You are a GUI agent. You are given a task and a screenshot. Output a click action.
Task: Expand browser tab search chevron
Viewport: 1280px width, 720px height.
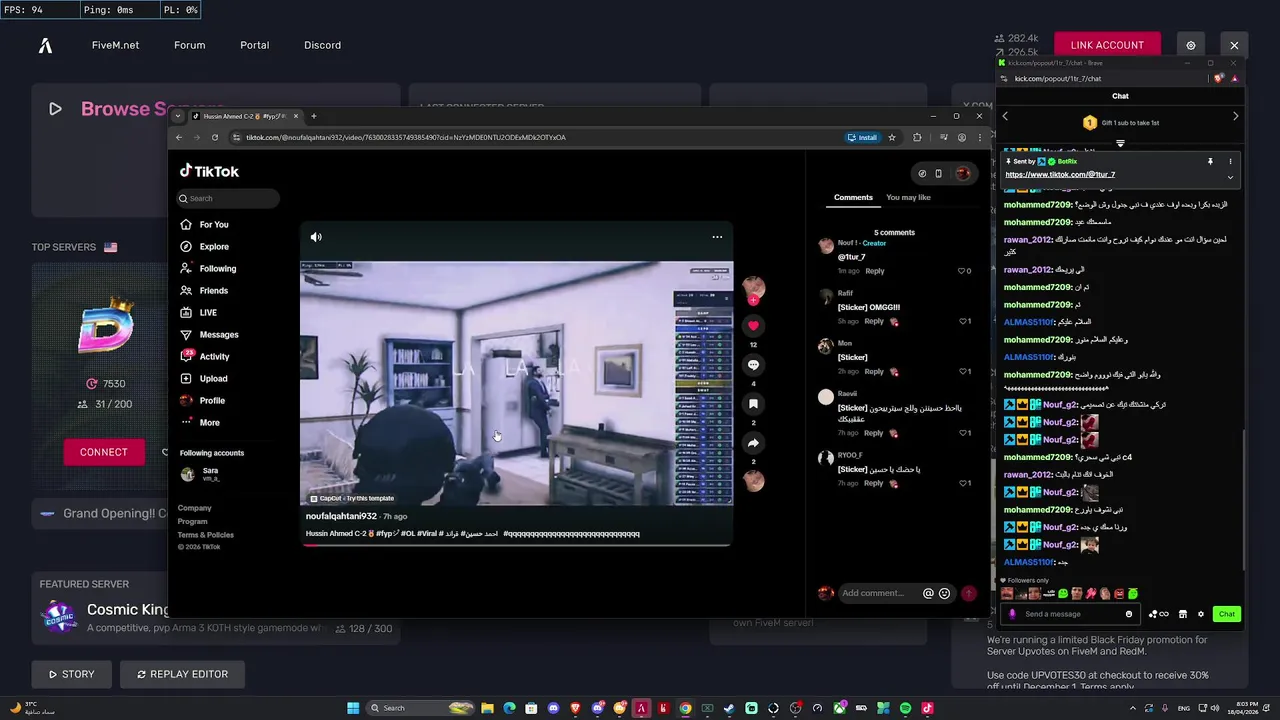(x=179, y=116)
